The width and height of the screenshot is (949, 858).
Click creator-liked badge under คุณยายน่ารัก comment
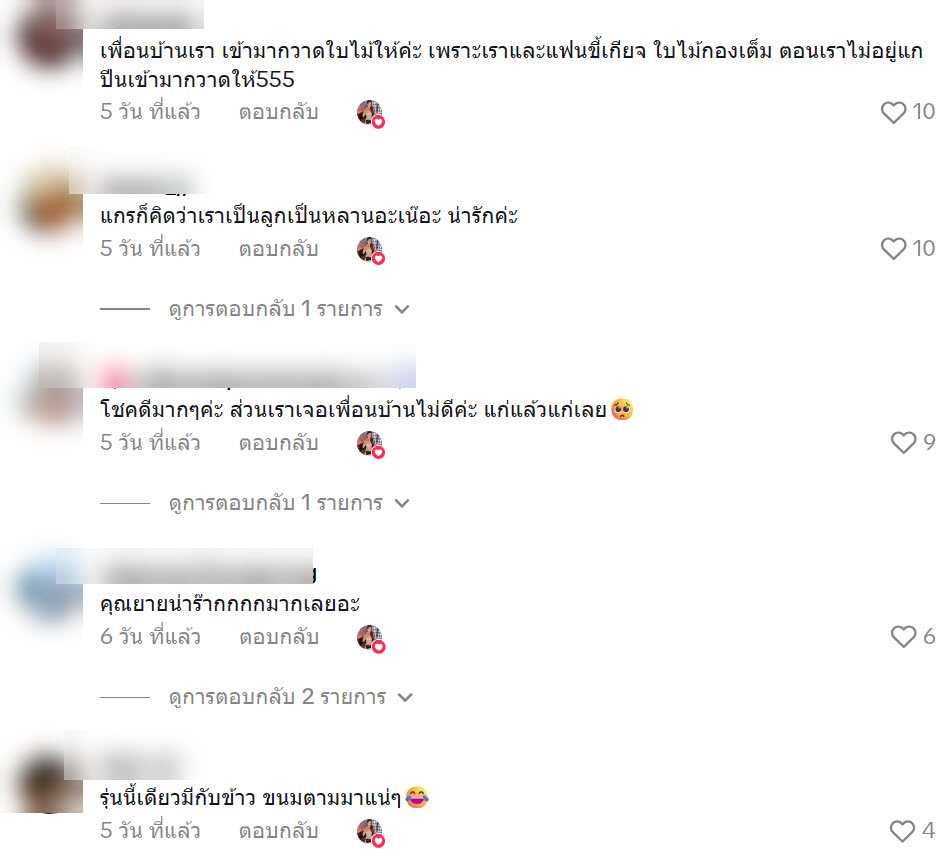click(x=371, y=639)
